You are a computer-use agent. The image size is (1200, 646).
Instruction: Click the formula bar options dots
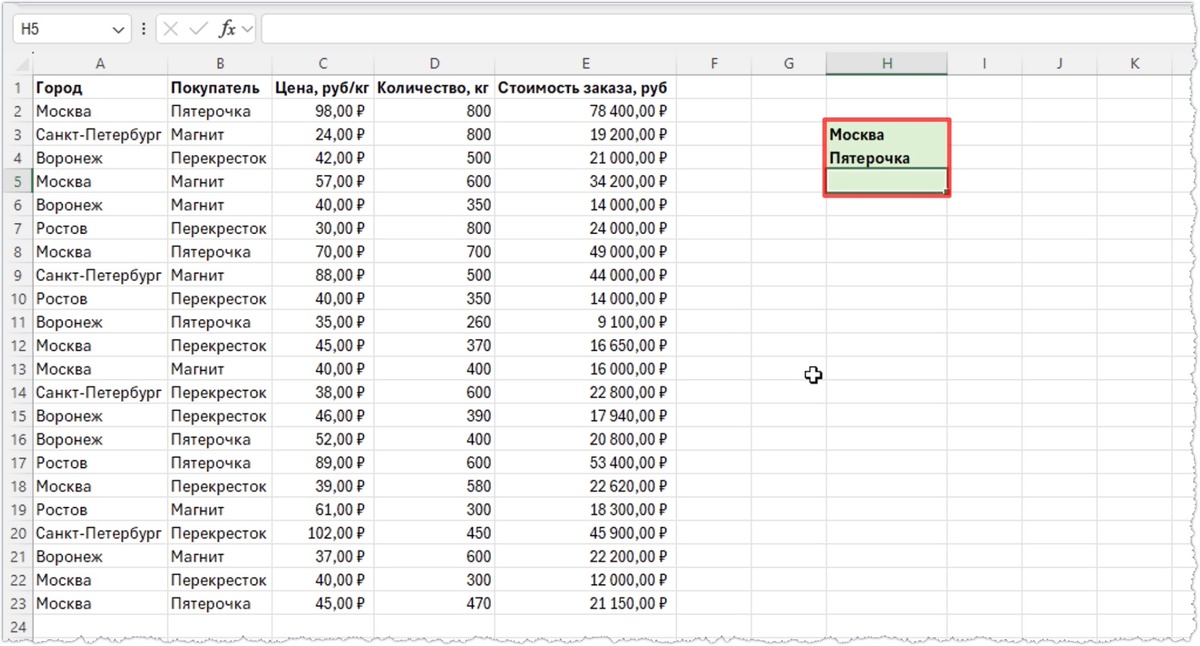point(143,29)
